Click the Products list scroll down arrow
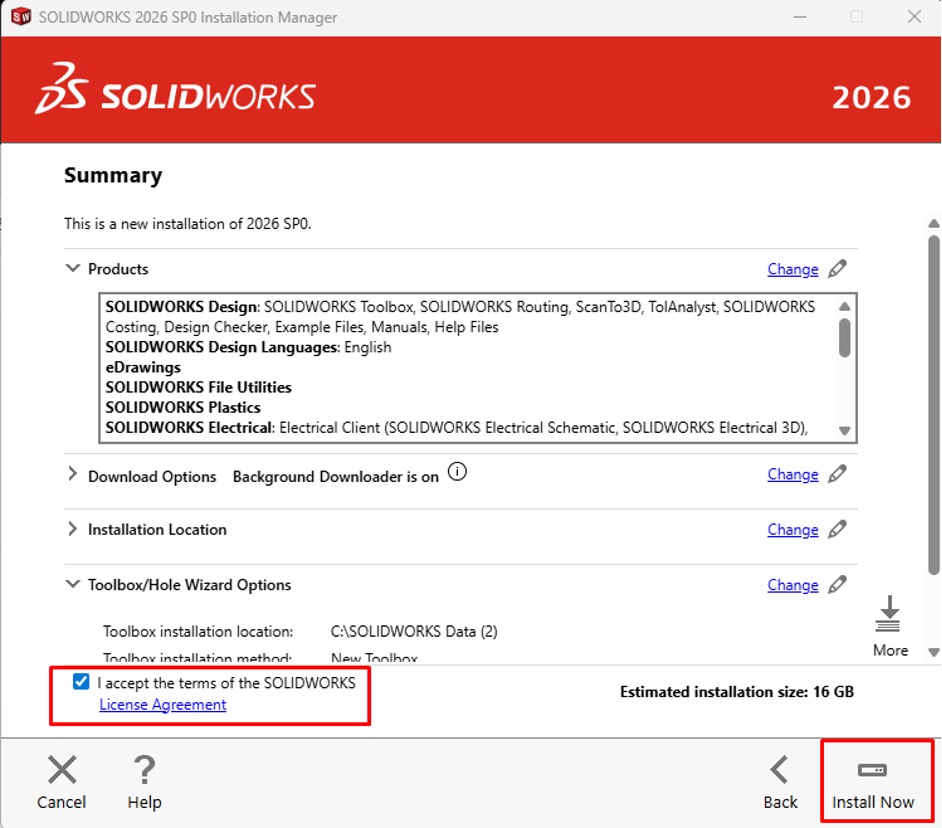Viewport: 942px width, 828px height. tap(845, 431)
